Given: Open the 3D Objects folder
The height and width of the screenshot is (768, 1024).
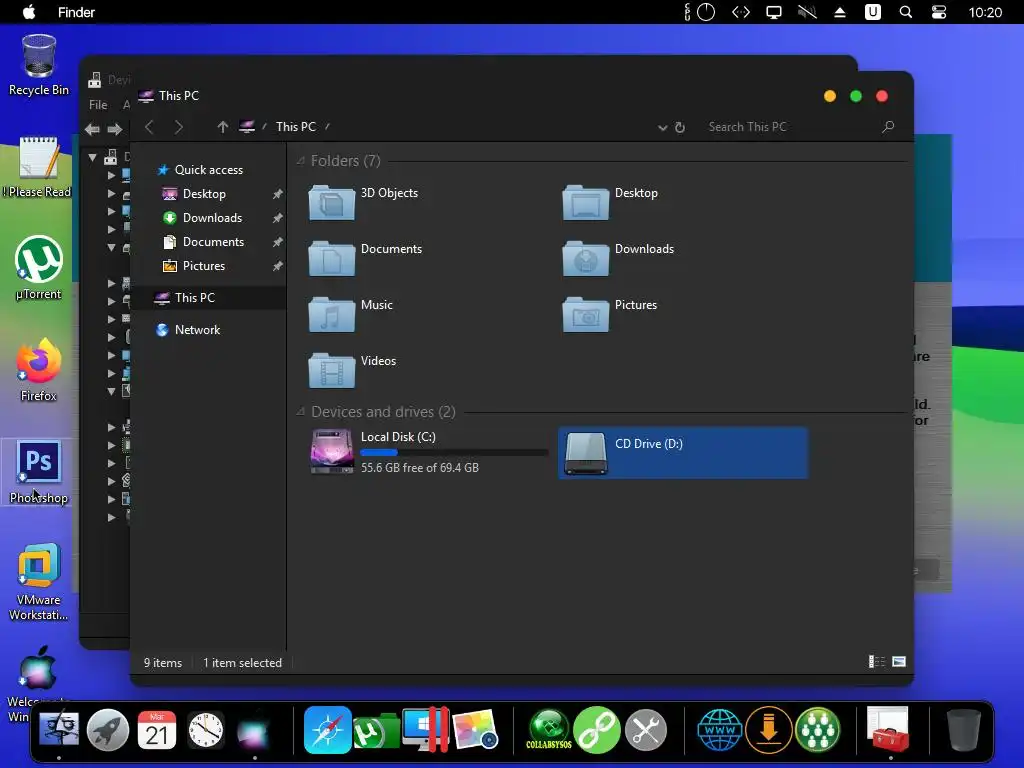Looking at the screenshot, I should 363,202.
